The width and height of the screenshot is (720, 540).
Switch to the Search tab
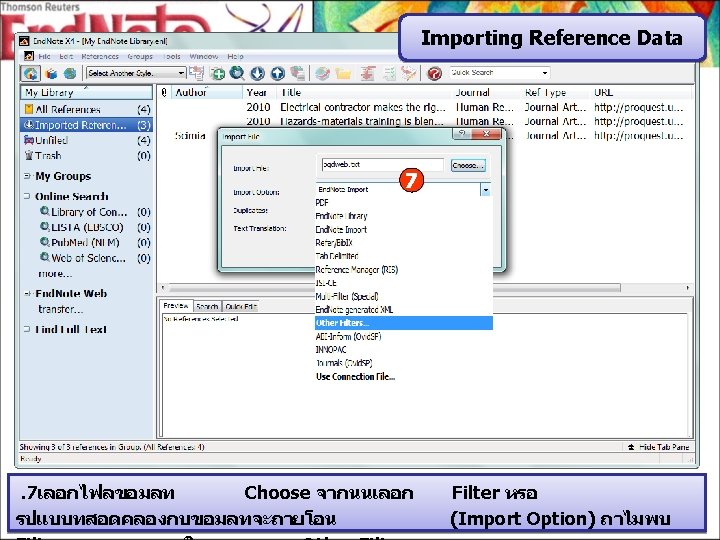point(207,306)
